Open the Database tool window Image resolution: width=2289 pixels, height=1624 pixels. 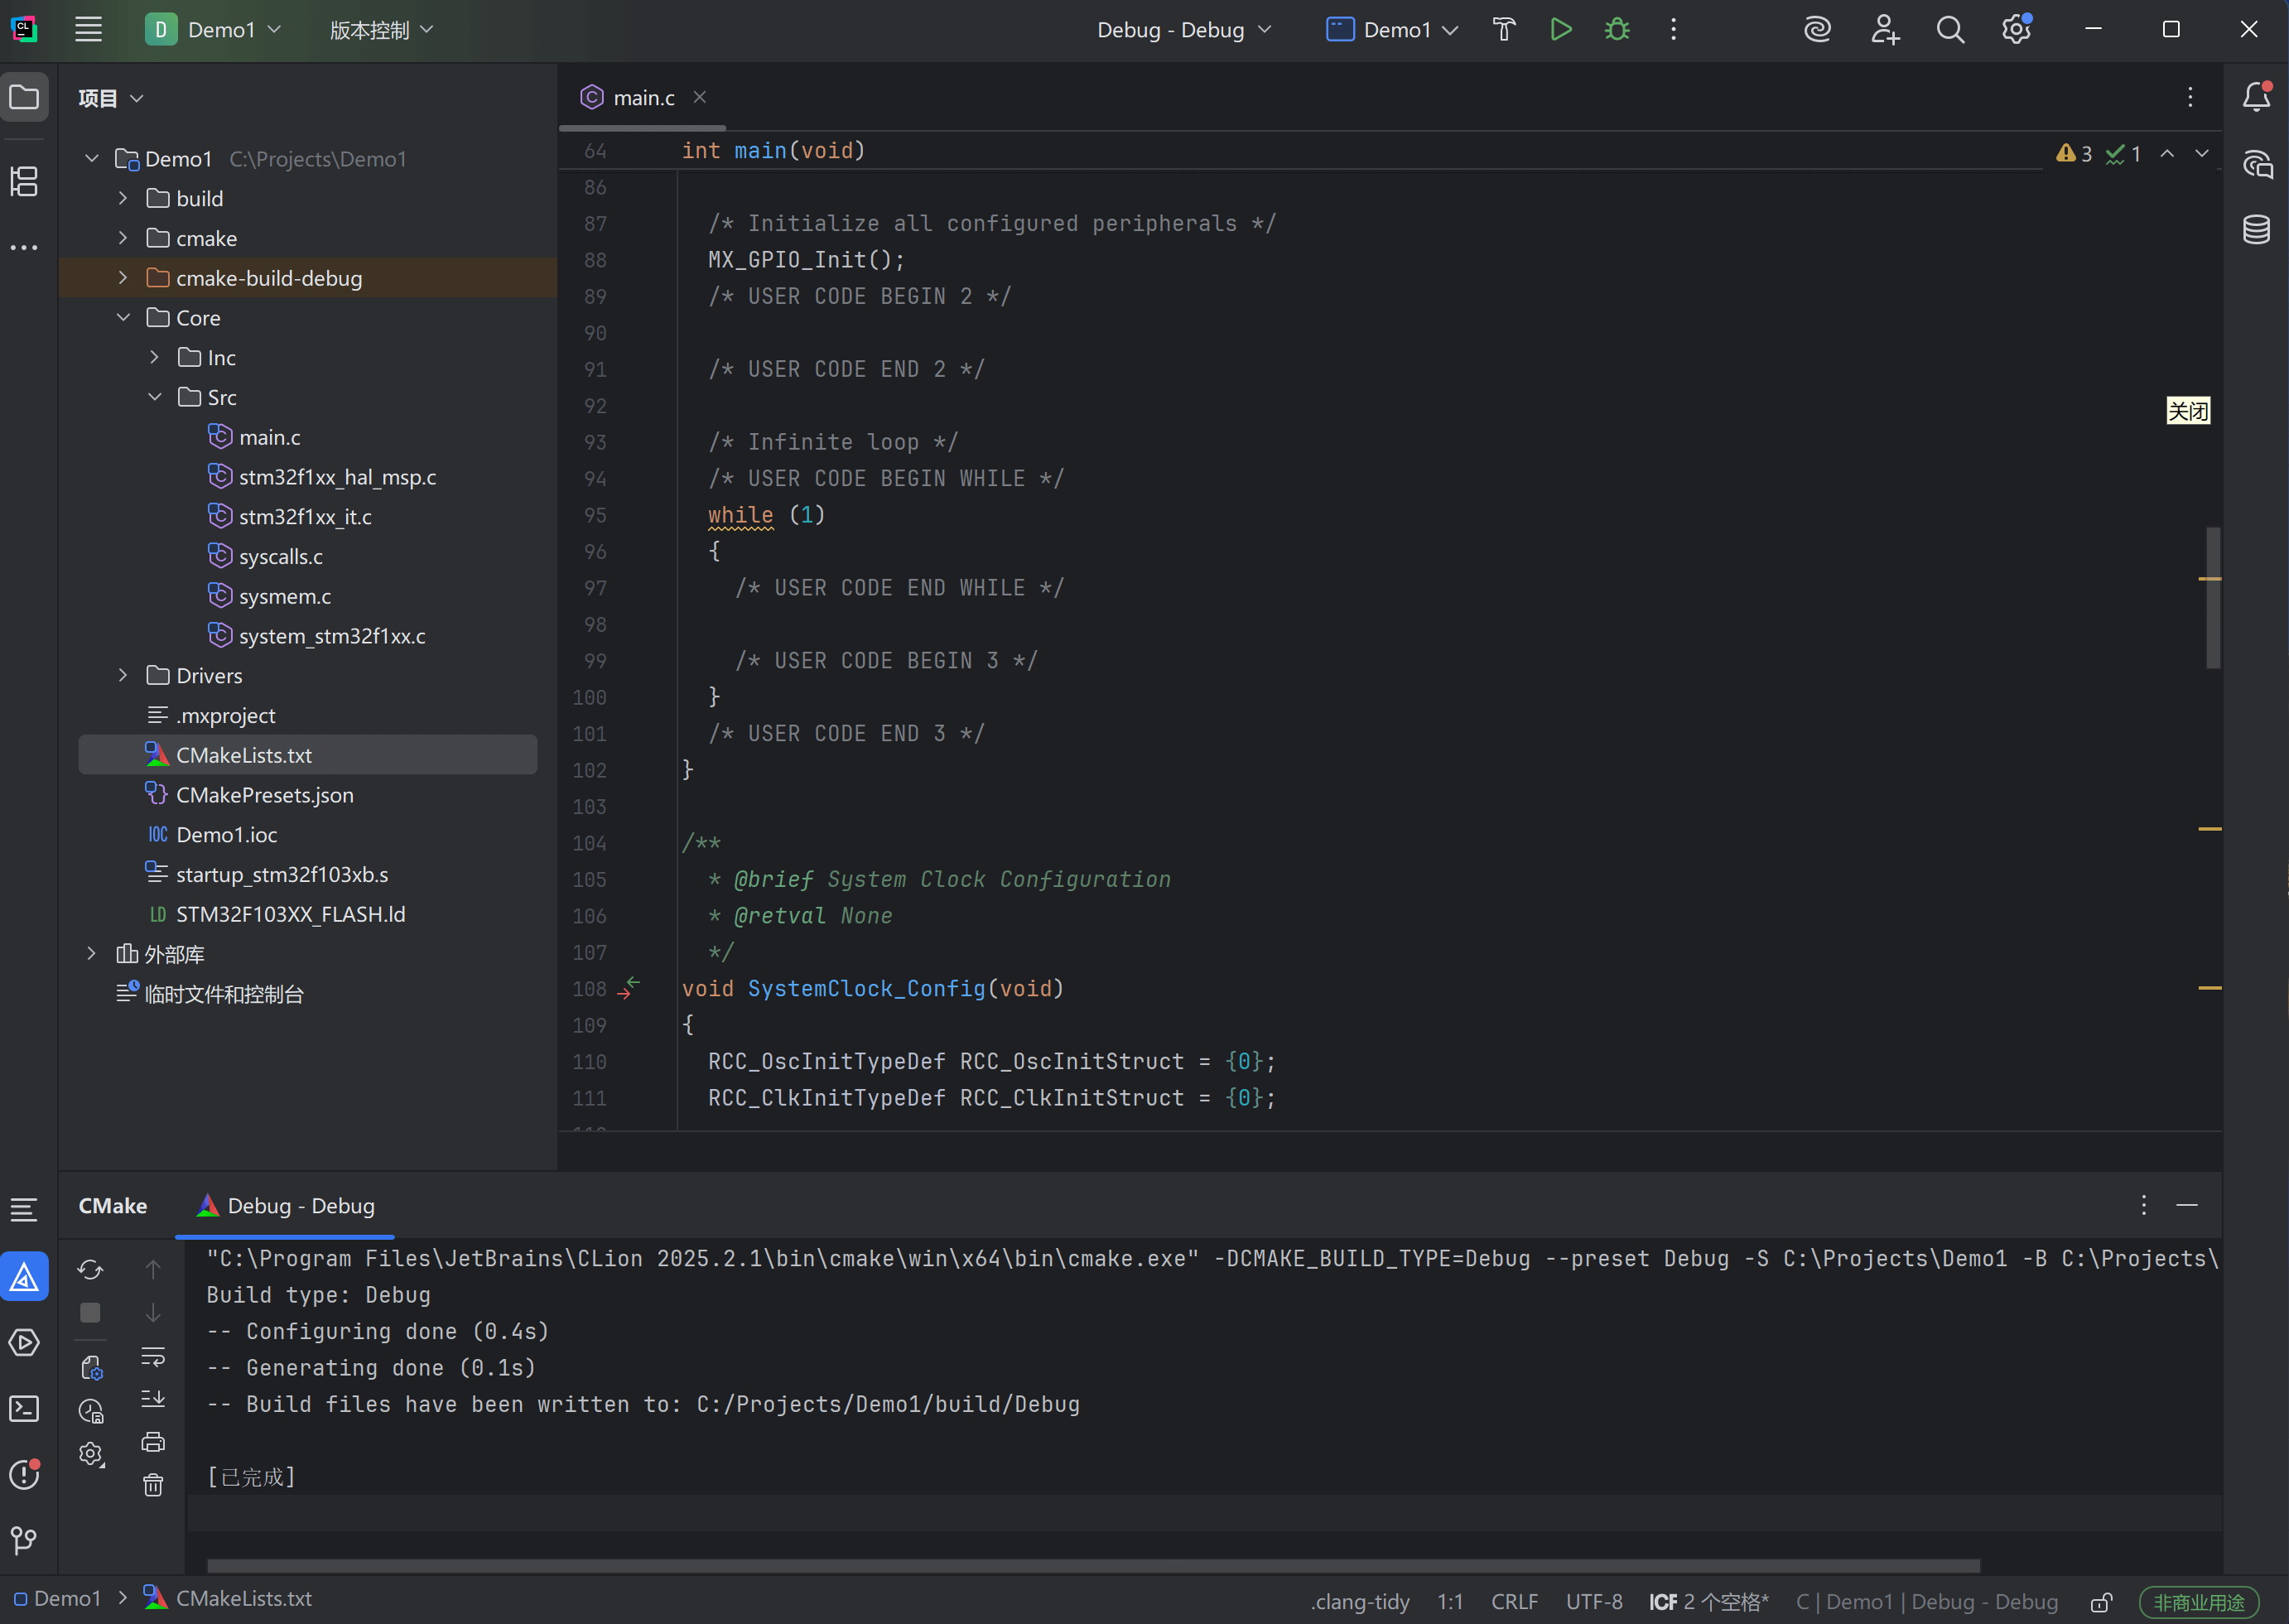click(2256, 230)
